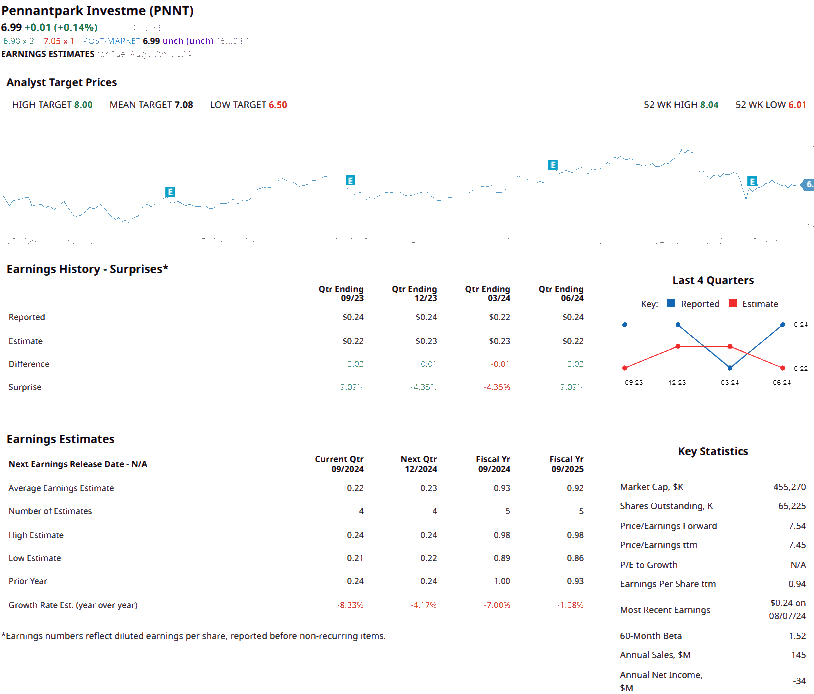Click the Market Cap, $K statistic label
The width and height of the screenshot is (814, 694).
pos(652,487)
